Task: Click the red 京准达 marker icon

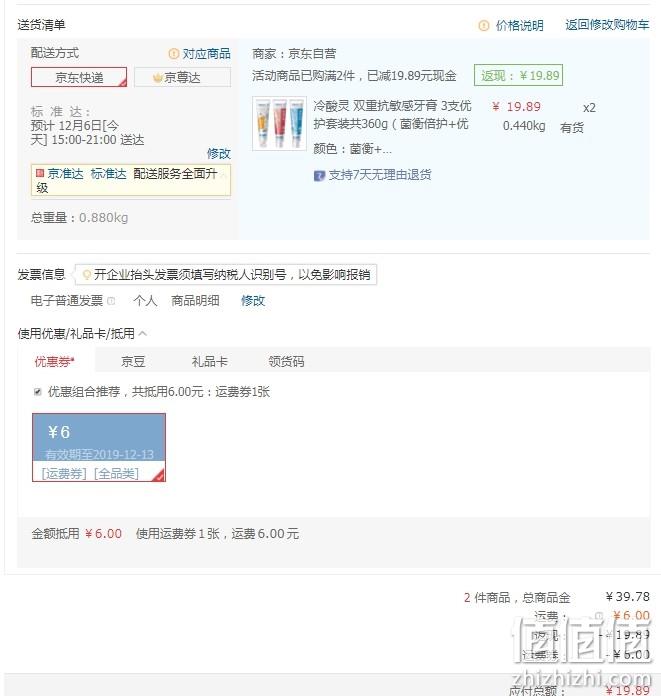Action: pos(40,173)
